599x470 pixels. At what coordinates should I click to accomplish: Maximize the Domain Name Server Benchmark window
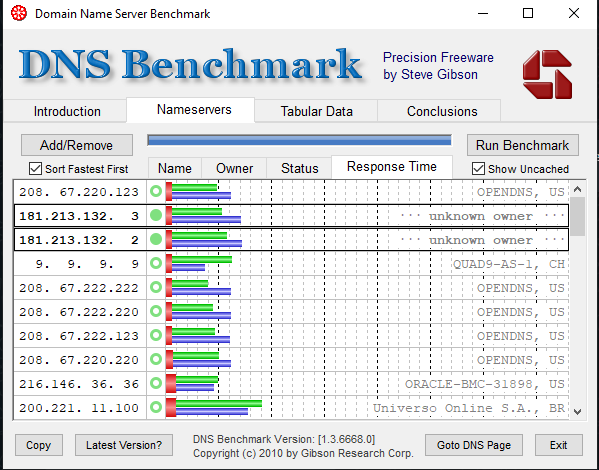[528, 13]
